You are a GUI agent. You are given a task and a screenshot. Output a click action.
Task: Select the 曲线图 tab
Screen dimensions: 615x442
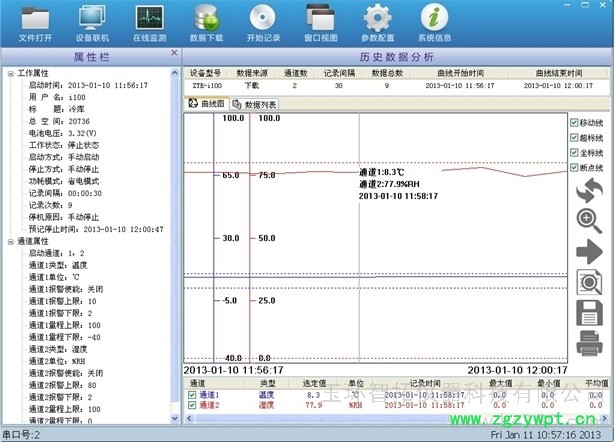click(x=206, y=103)
